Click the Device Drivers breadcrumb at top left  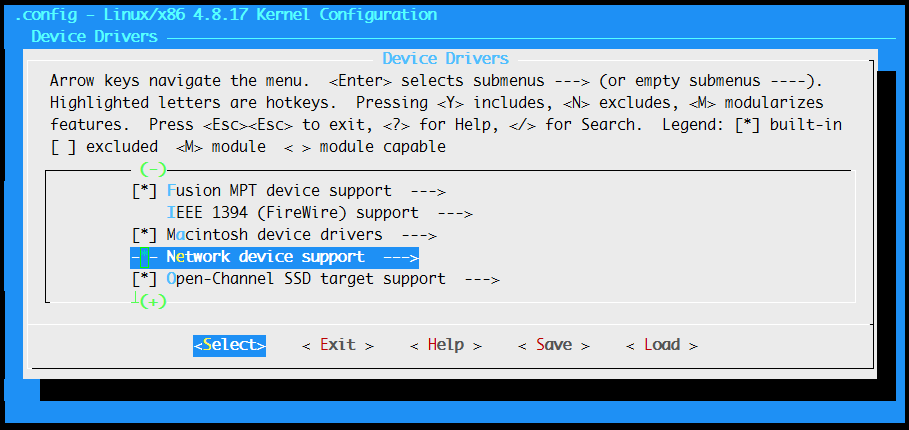click(94, 36)
